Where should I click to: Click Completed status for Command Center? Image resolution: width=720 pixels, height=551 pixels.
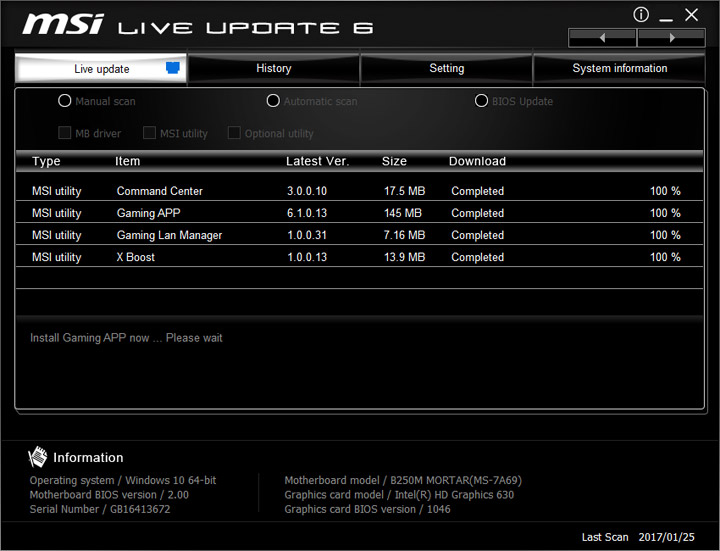point(478,191)
